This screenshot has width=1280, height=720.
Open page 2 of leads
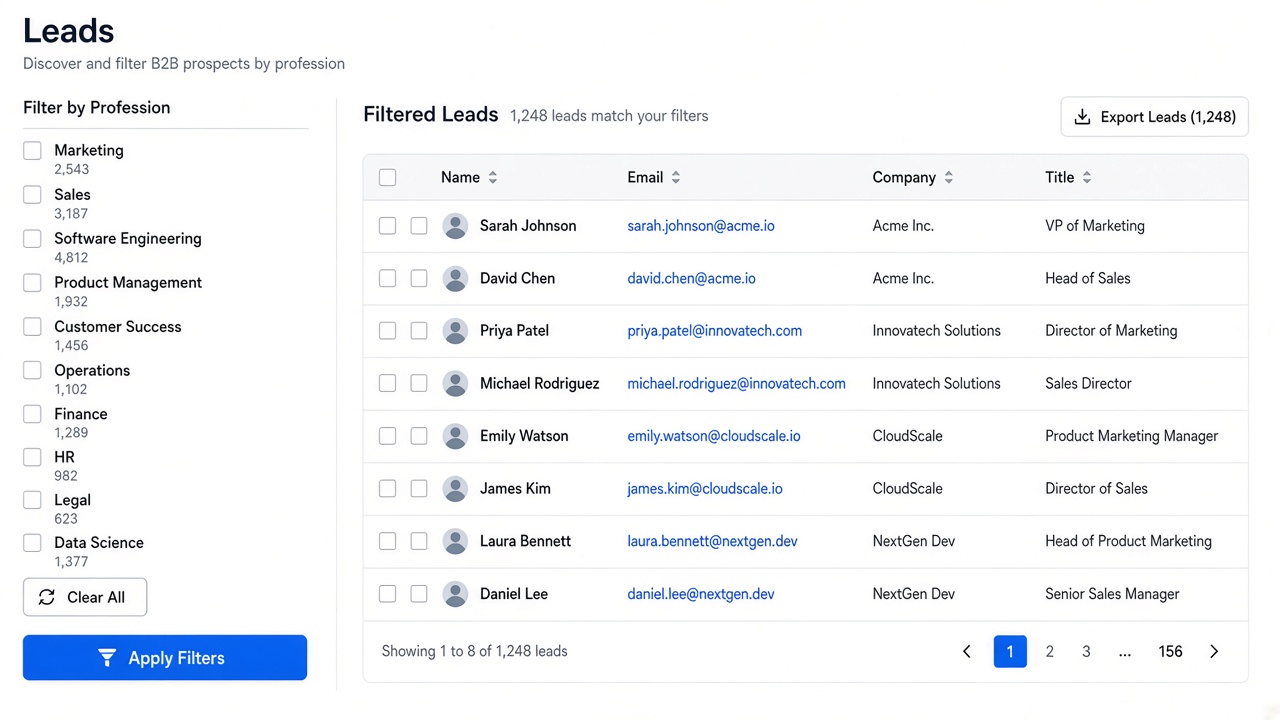pos(1049,652)
